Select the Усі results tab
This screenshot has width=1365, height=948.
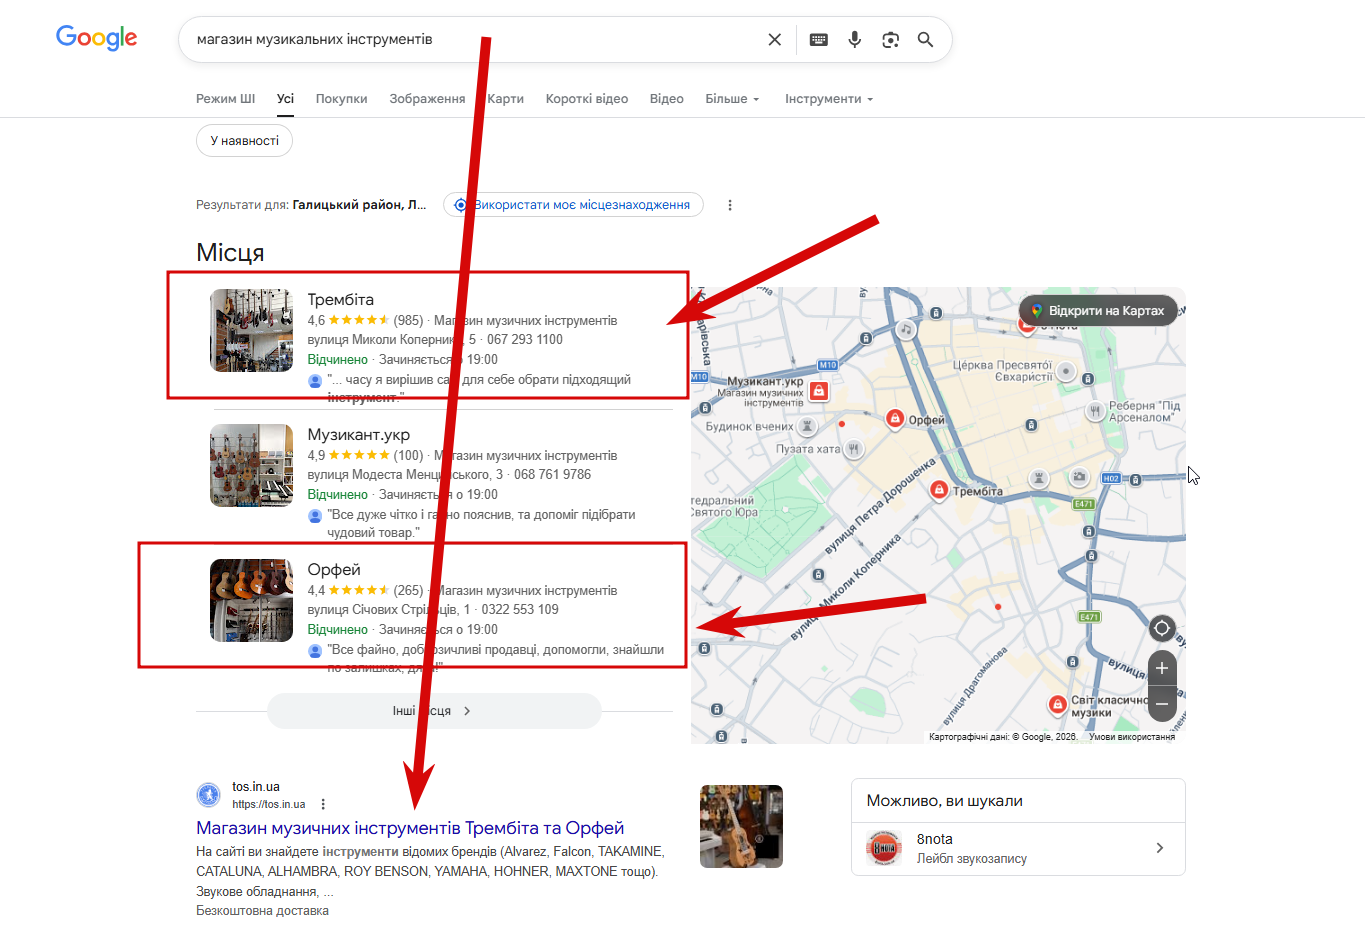click(x=285, y=99)
